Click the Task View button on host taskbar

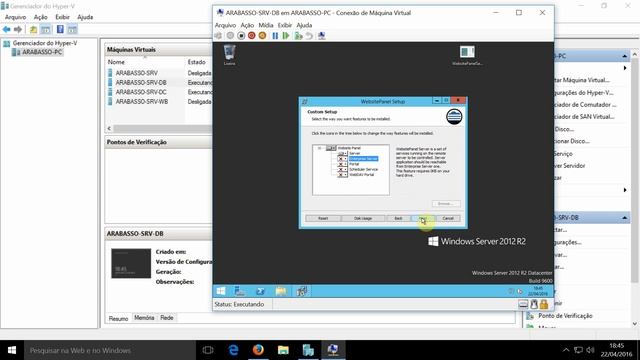click(208, 350)
